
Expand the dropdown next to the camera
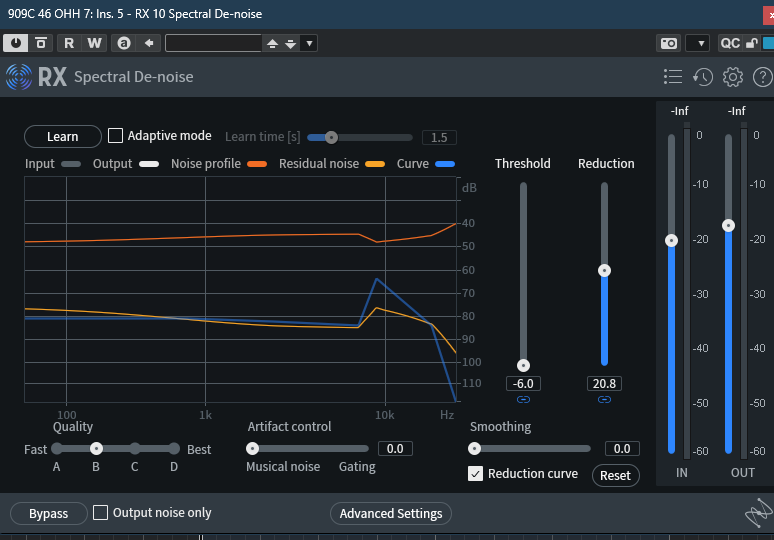point(698,43)
